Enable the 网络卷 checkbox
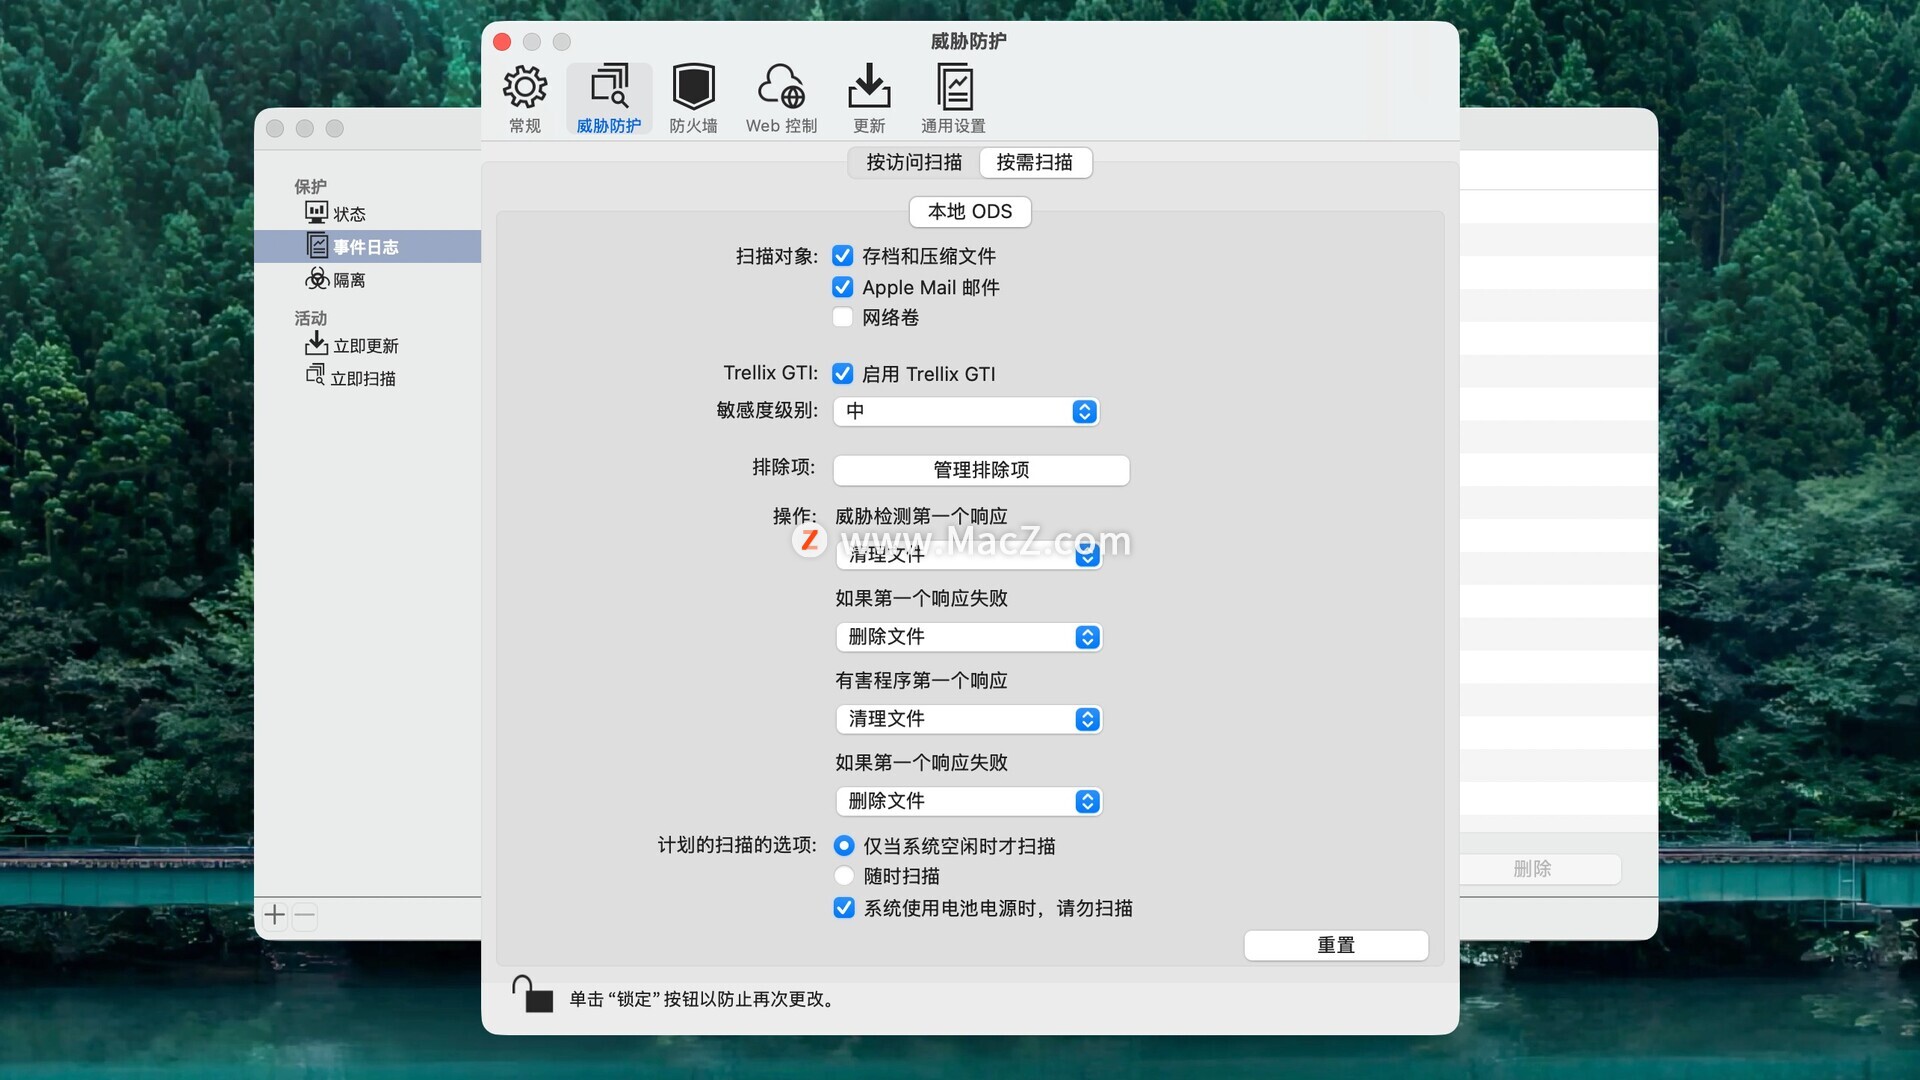Image resolution: width=1920 pixels, height=1080 pixels. [843, 317]
